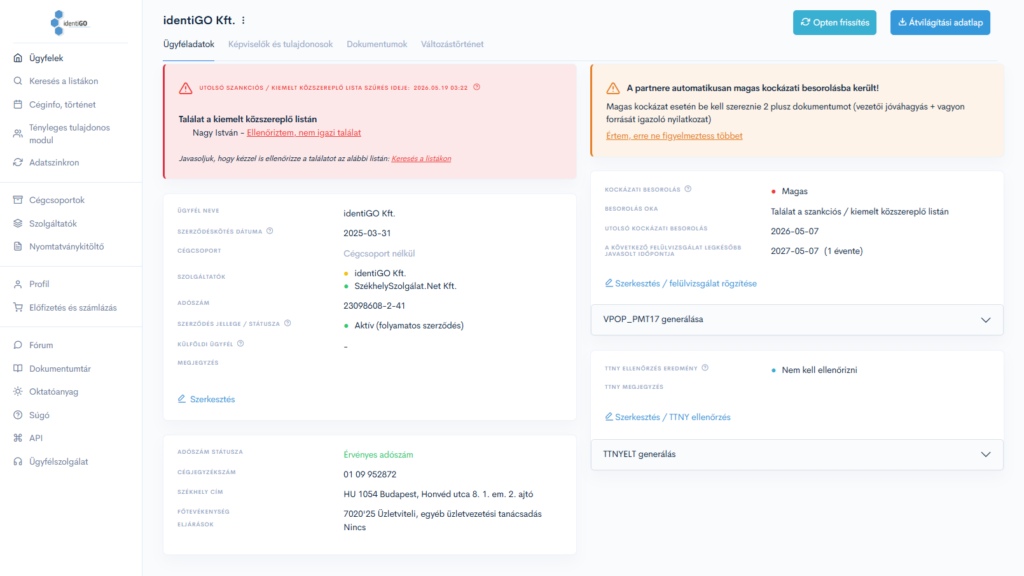Click the next review date 2027-05-07
This screenshot has height=576, width=1024.
pyautogui.click(x=794, y=251)
